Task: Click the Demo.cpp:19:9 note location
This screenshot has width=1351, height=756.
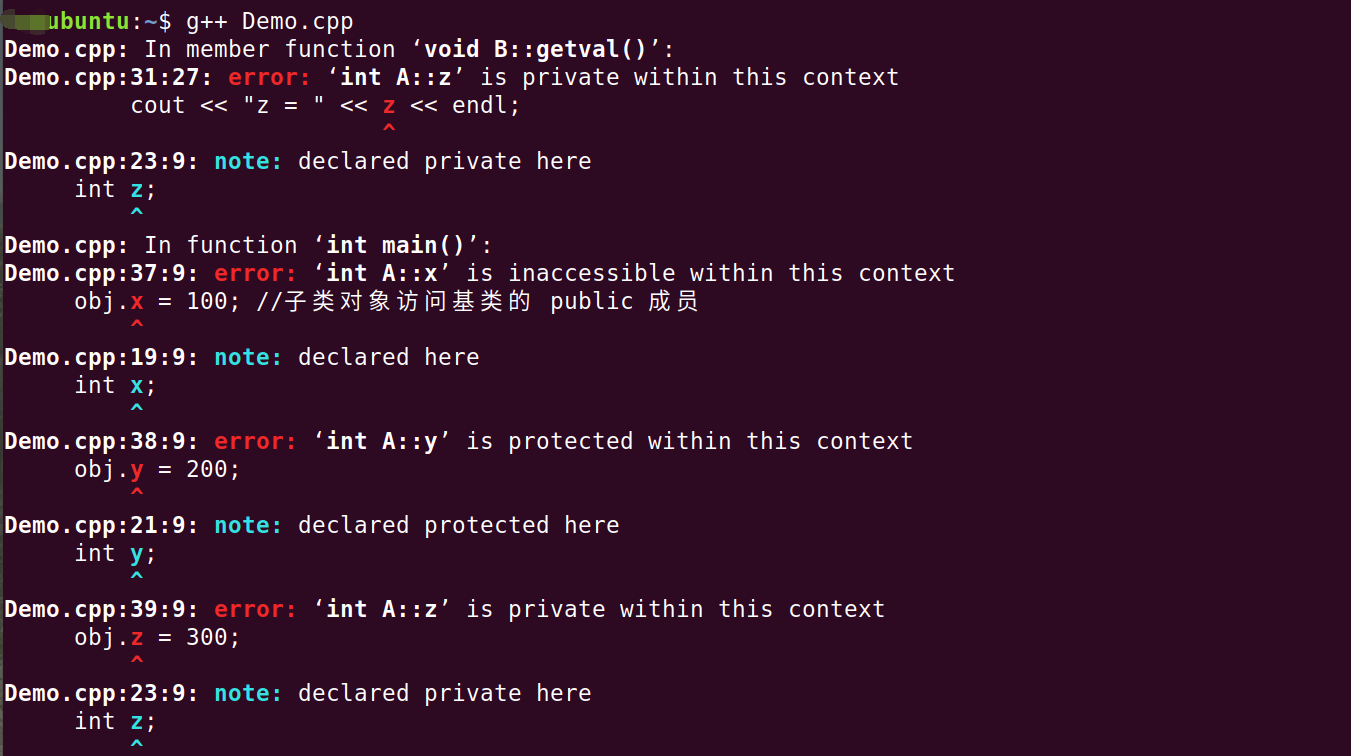Action: coord(100,357)
